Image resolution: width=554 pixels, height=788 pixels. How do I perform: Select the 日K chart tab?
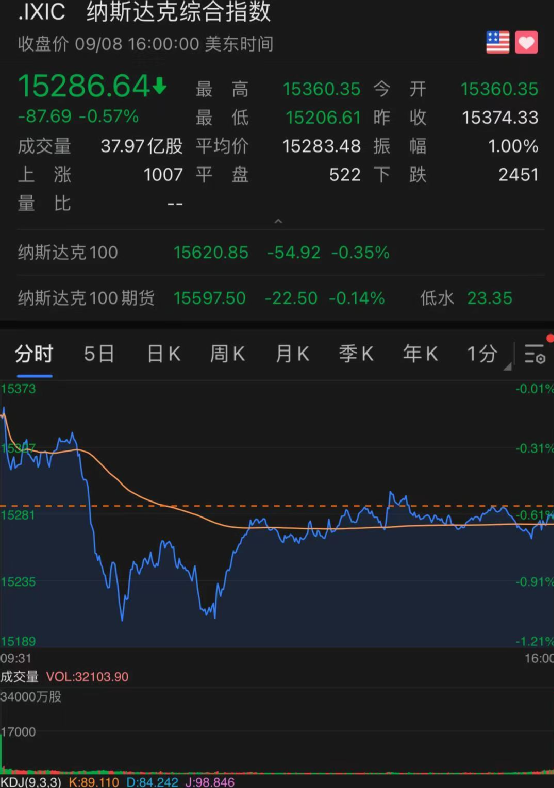[x=164, y=354]
